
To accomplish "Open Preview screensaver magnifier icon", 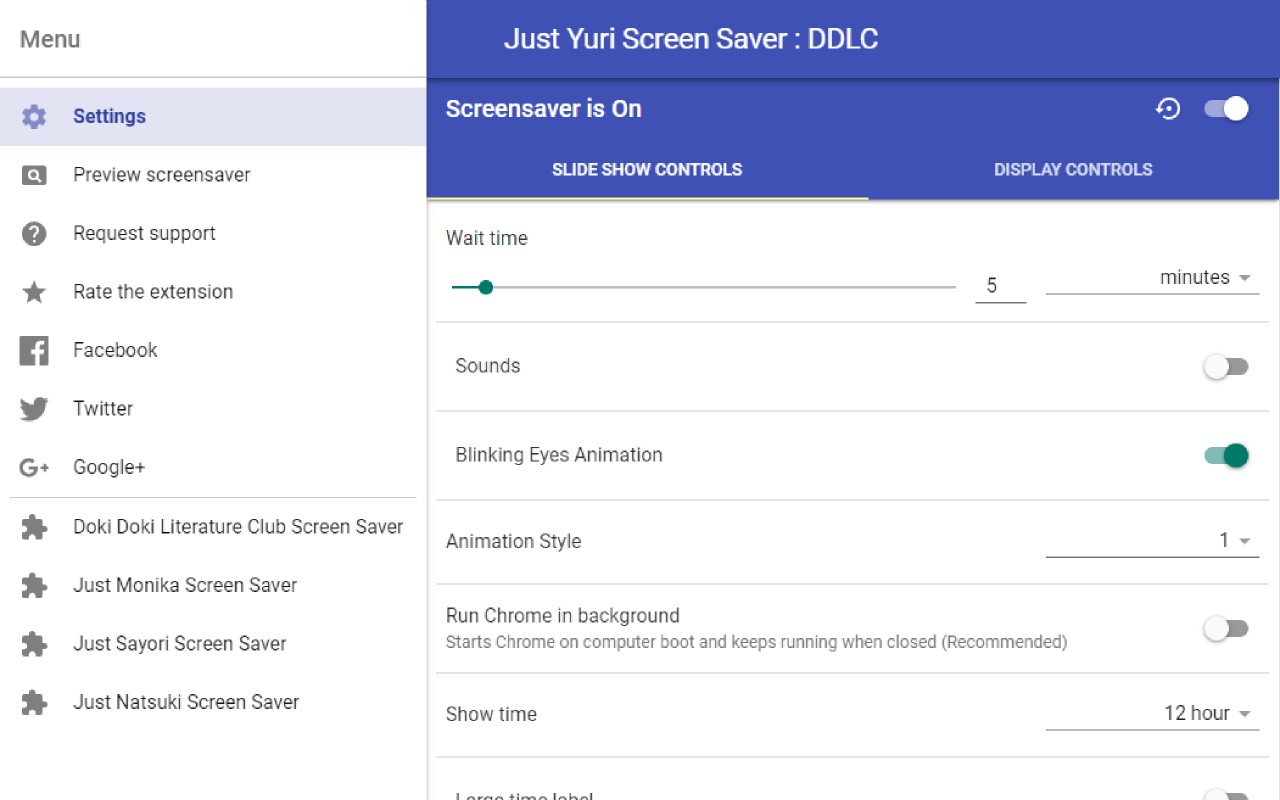I will pyautogui.click(x=34, y=175).
